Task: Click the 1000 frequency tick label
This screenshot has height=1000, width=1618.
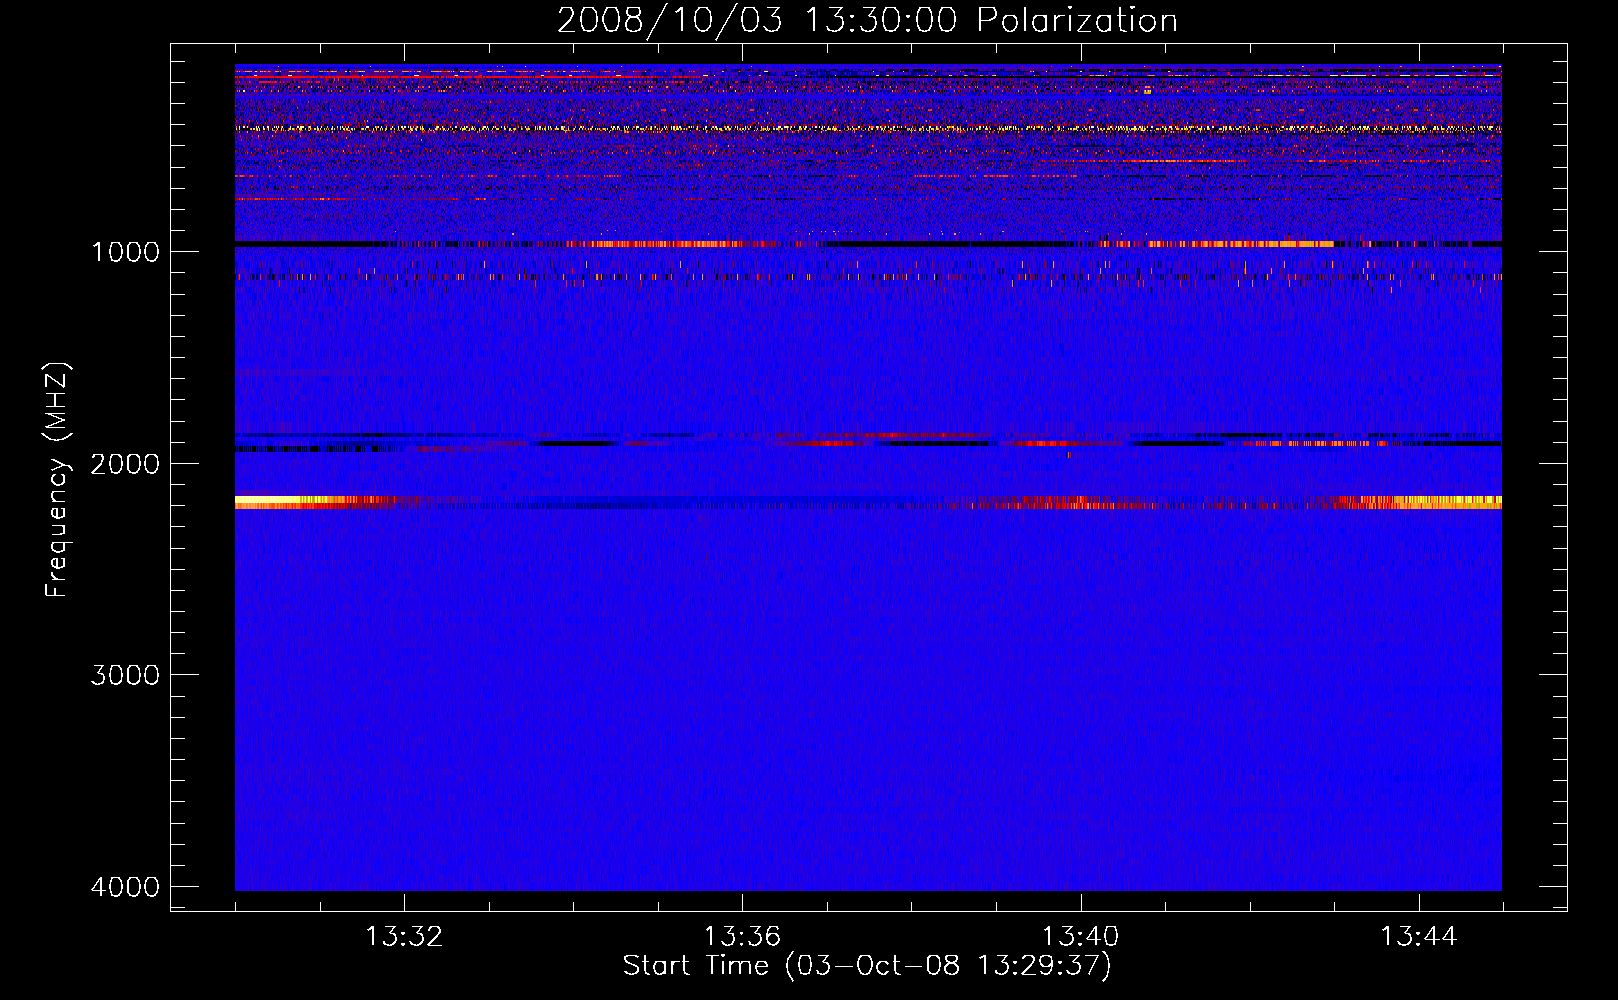Action: 125,252
